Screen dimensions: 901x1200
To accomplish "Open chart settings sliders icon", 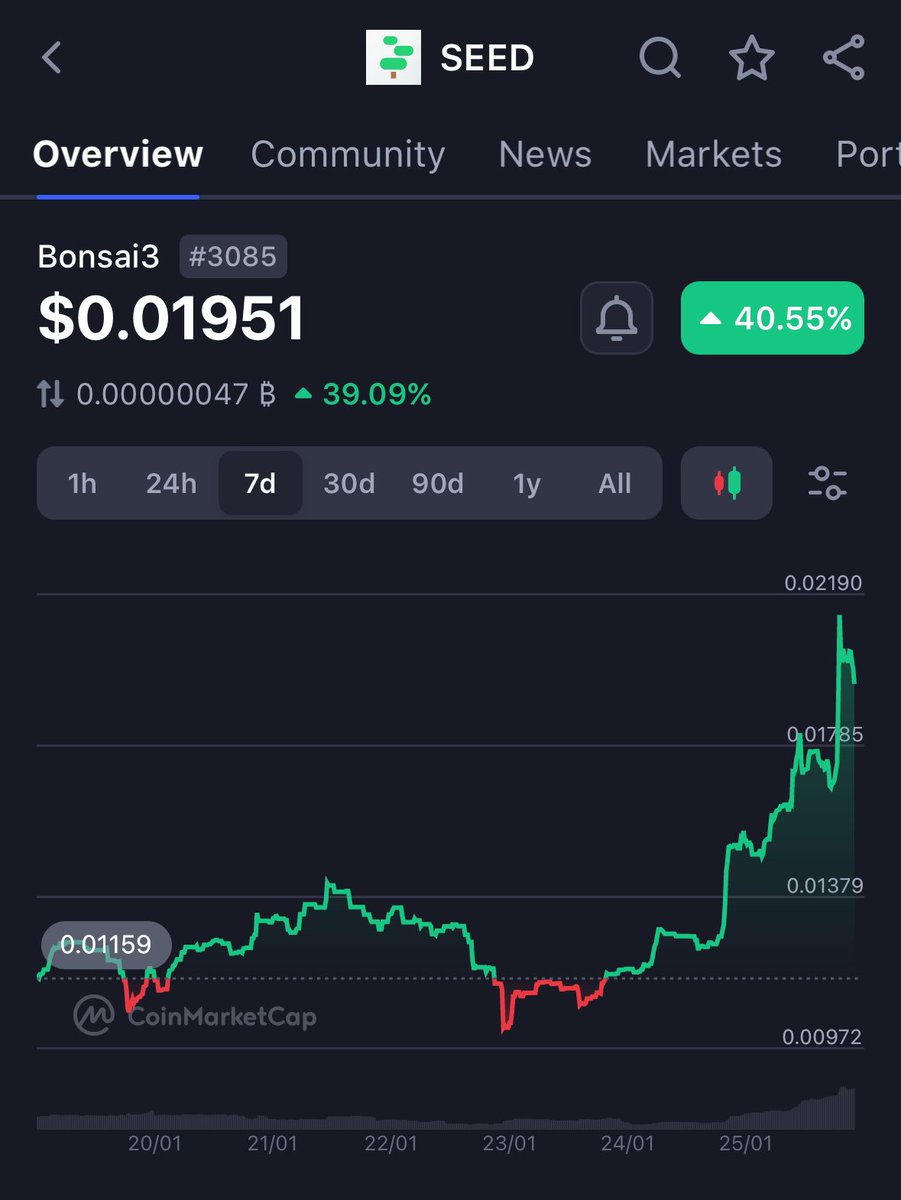I will [x=827, y=483].
